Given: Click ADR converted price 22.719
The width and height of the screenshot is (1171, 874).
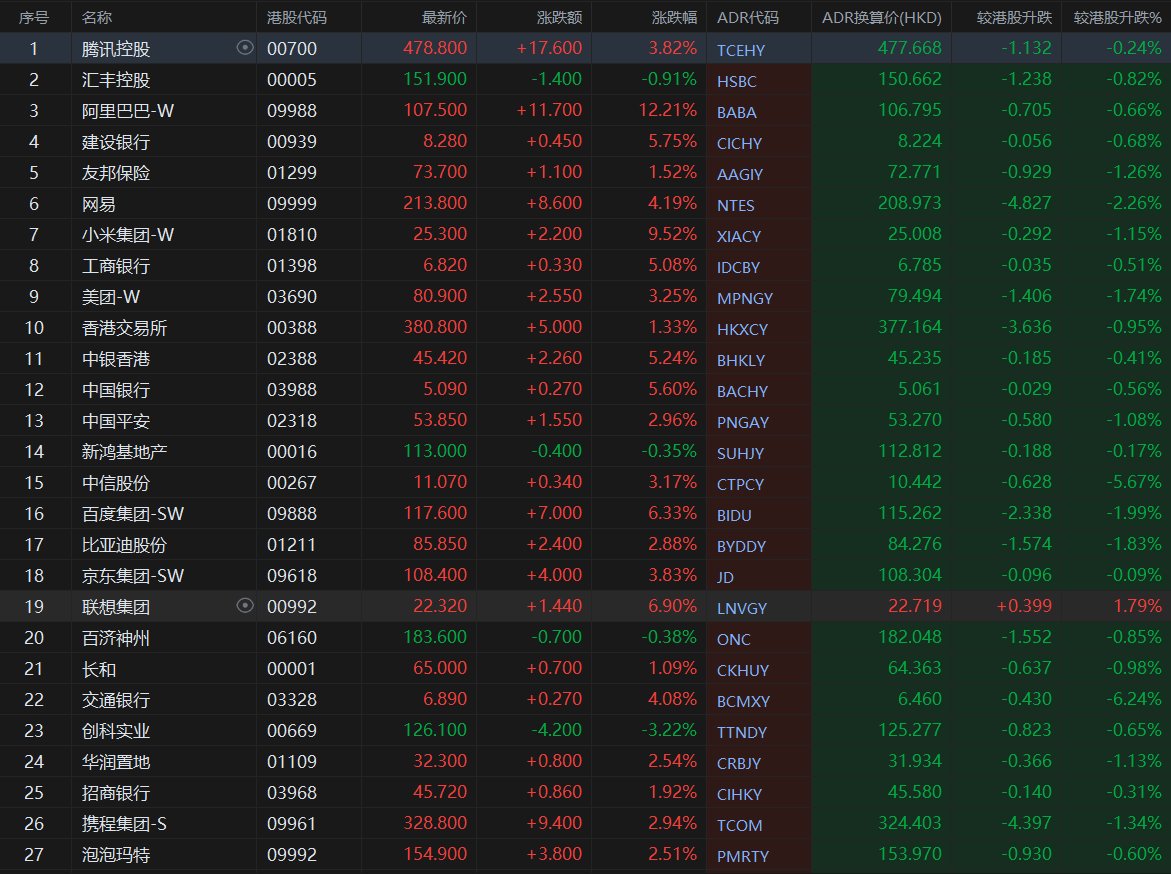Looking at the screenshot, I should click(x=915, y=606).
